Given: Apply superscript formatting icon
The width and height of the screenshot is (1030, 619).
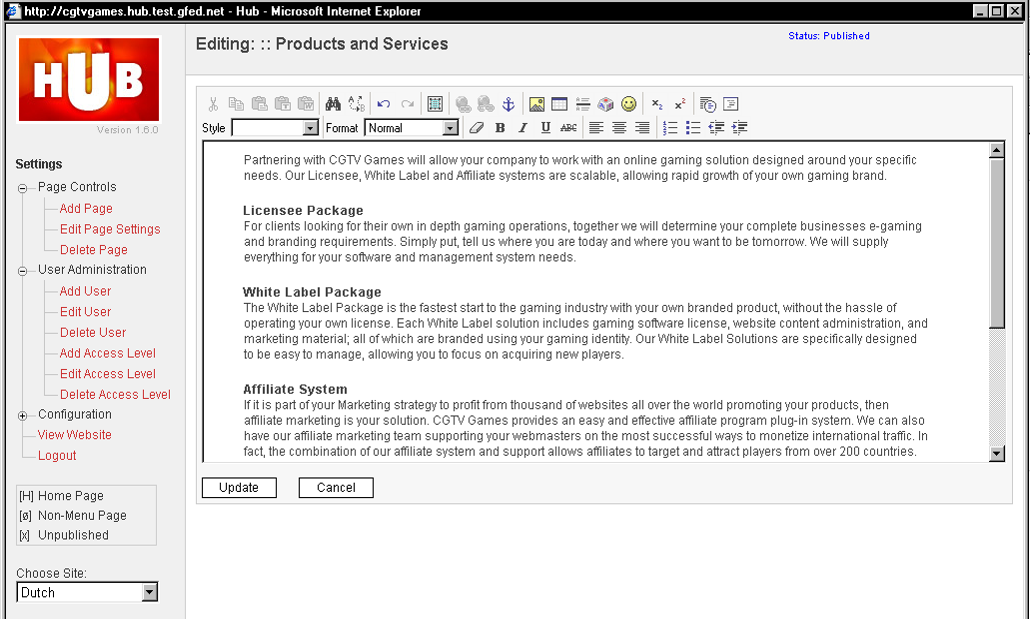Looking at the screenshot, I should [680, 104].
